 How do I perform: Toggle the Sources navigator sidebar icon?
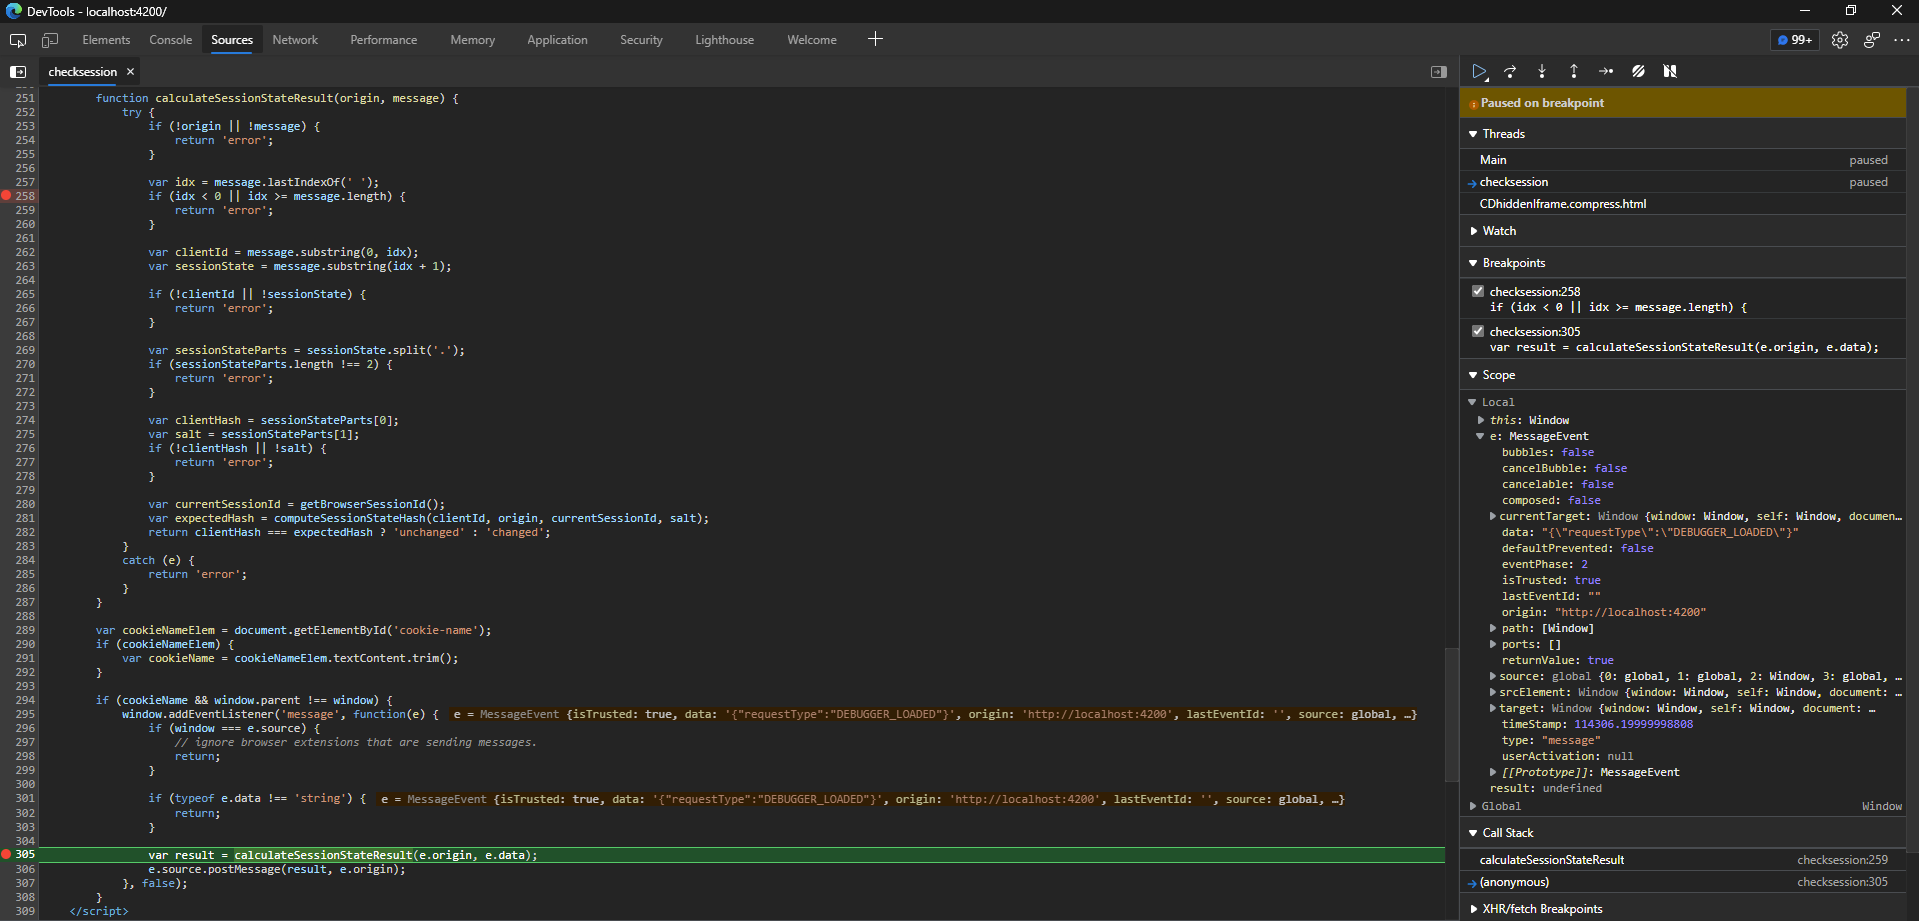pos(18,72)
